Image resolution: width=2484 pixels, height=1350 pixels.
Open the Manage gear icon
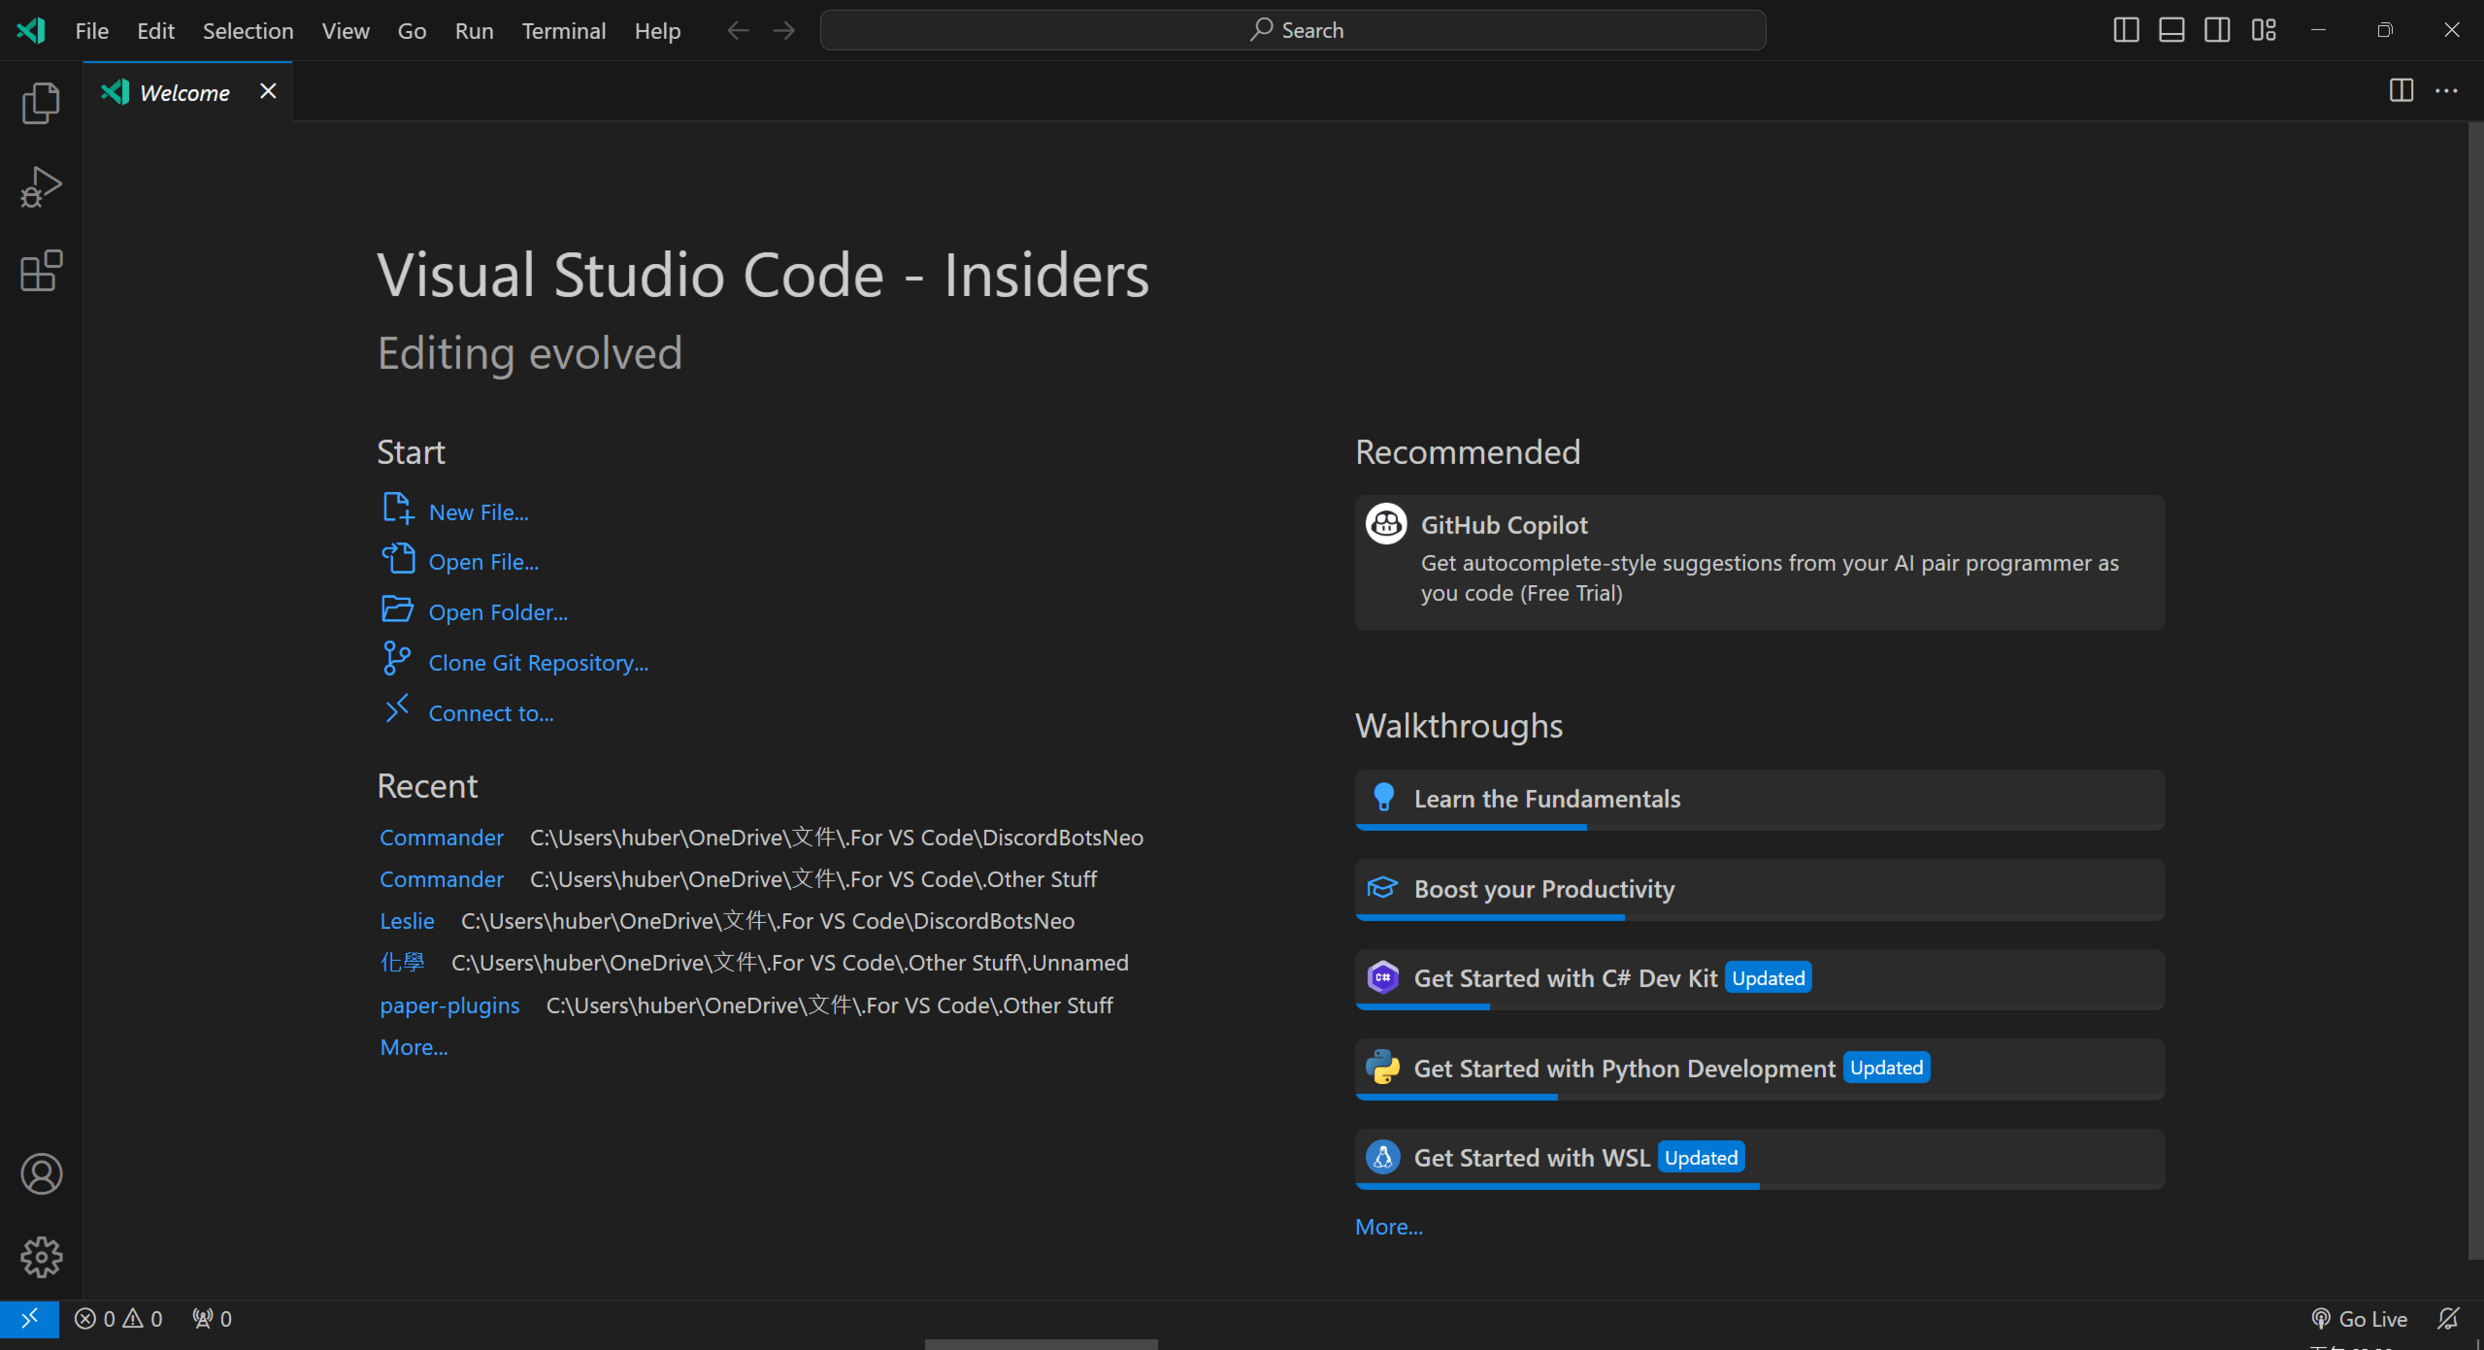tap(40, 1257)
